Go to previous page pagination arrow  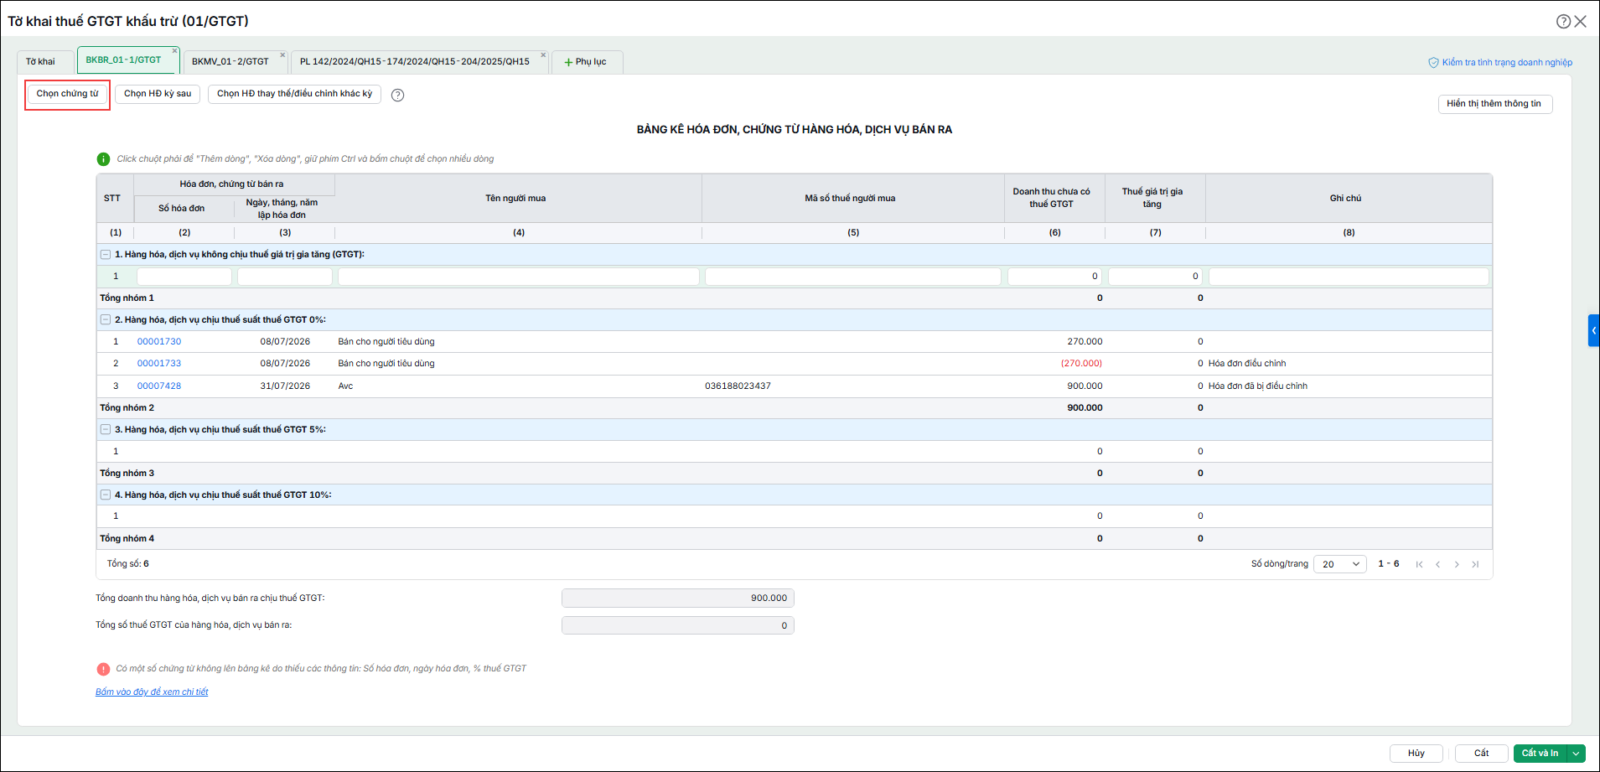pos(1438,564)
